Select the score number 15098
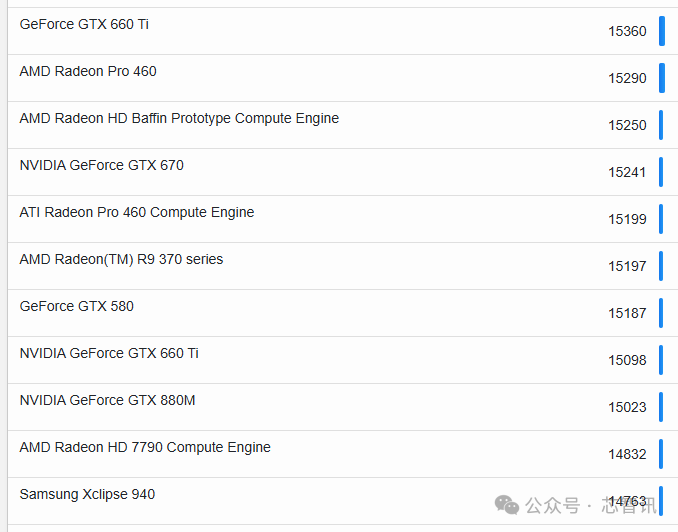The image size is (678, 532). (627, 360)
